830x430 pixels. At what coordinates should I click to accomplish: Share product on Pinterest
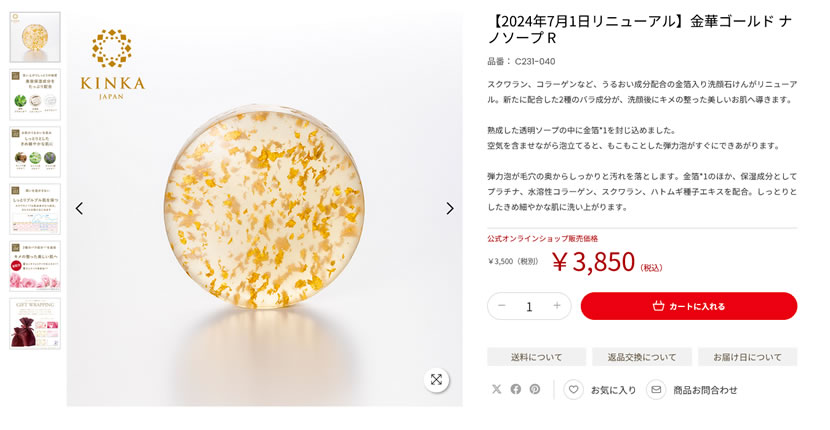pyautogui.click(x=535, y=389)
